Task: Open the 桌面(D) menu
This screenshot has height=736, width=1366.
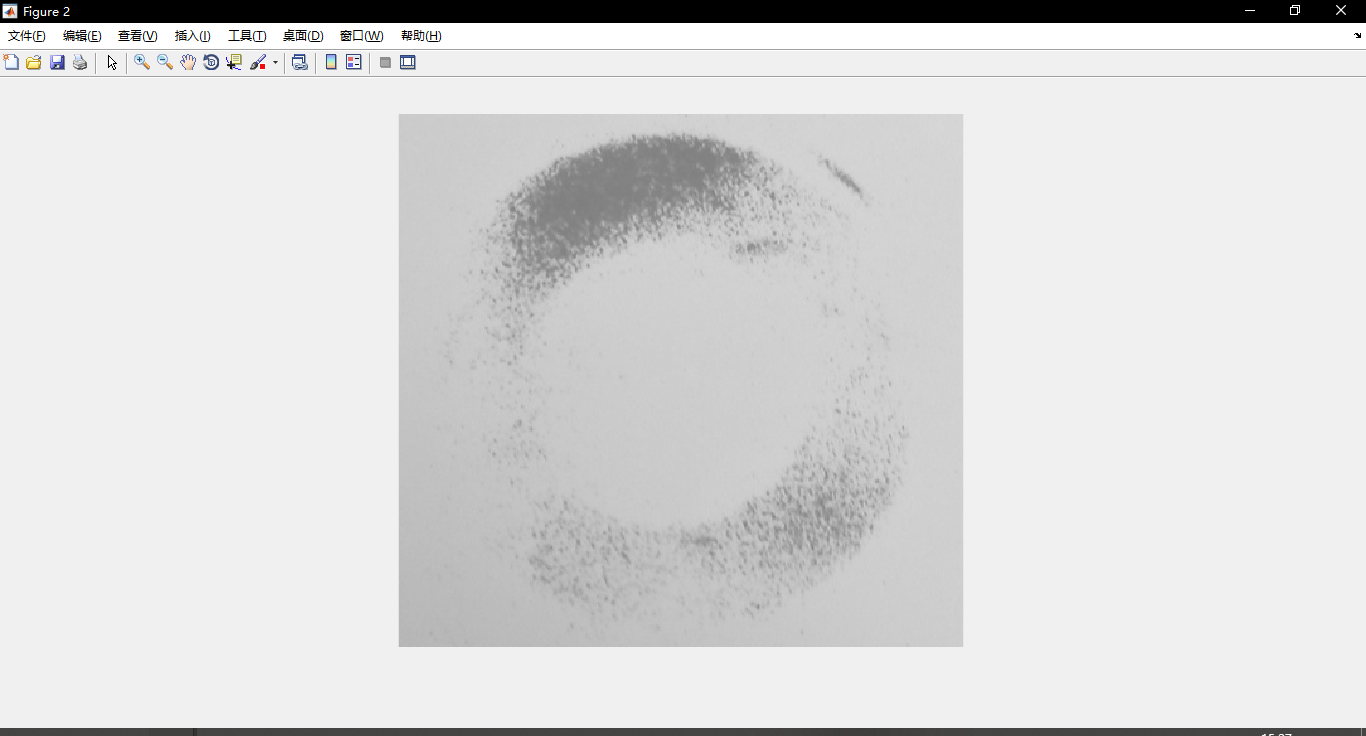Action: (303, 36)
